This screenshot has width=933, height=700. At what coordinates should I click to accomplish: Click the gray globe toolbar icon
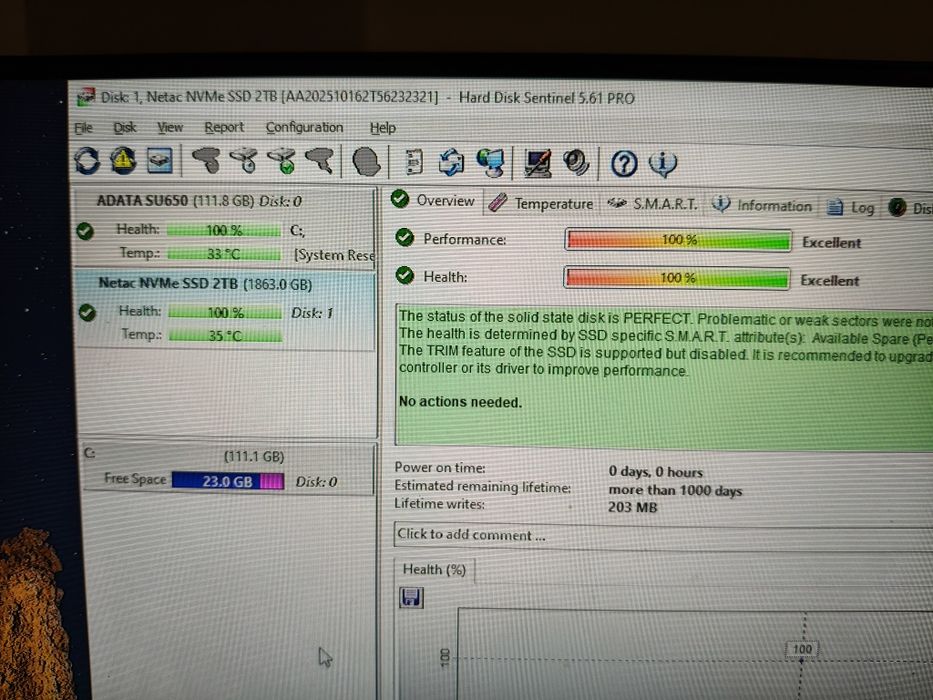[366, 162]
